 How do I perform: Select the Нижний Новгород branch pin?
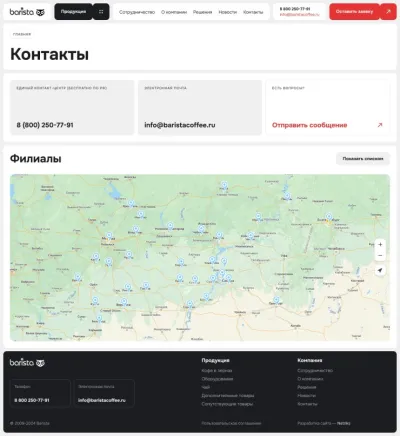[170, 226]
